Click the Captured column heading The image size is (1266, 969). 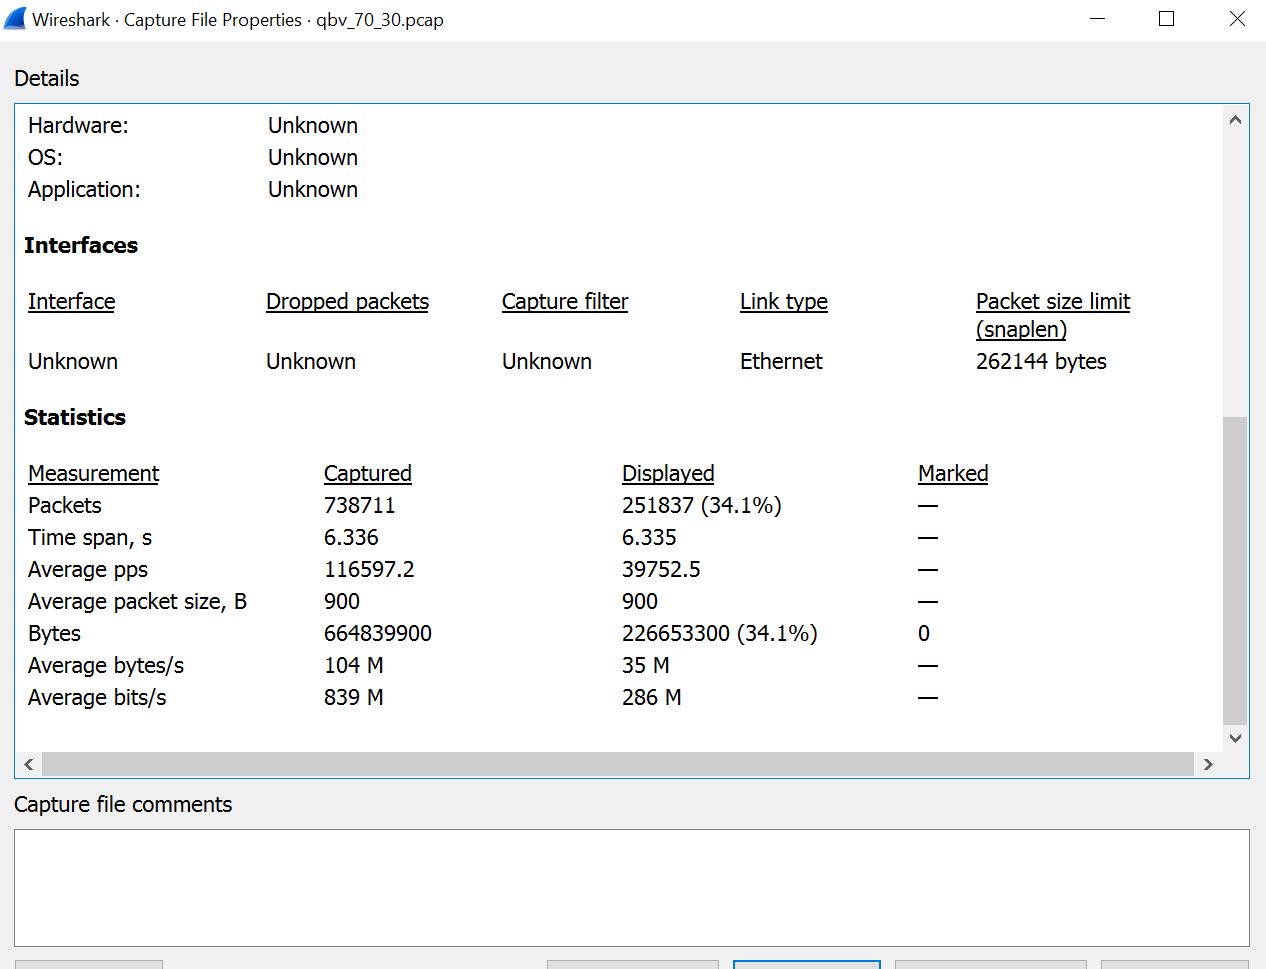pyautogui.click(x=367, y=473)
